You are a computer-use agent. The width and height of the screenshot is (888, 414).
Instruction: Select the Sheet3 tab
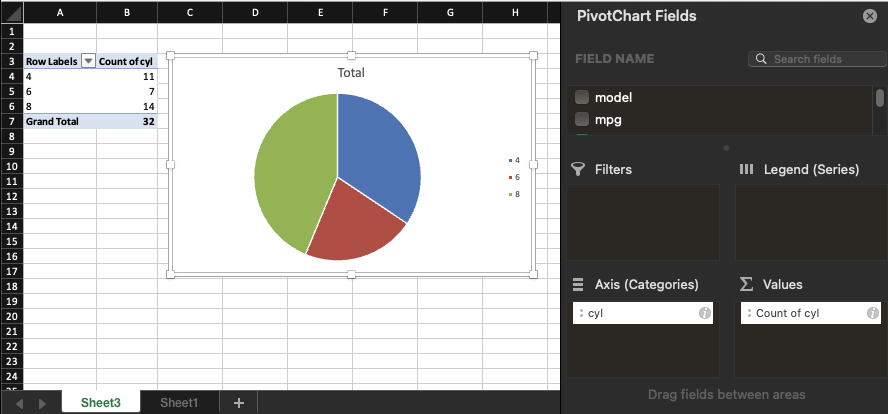pyautogui.click(x=101, y=402)
